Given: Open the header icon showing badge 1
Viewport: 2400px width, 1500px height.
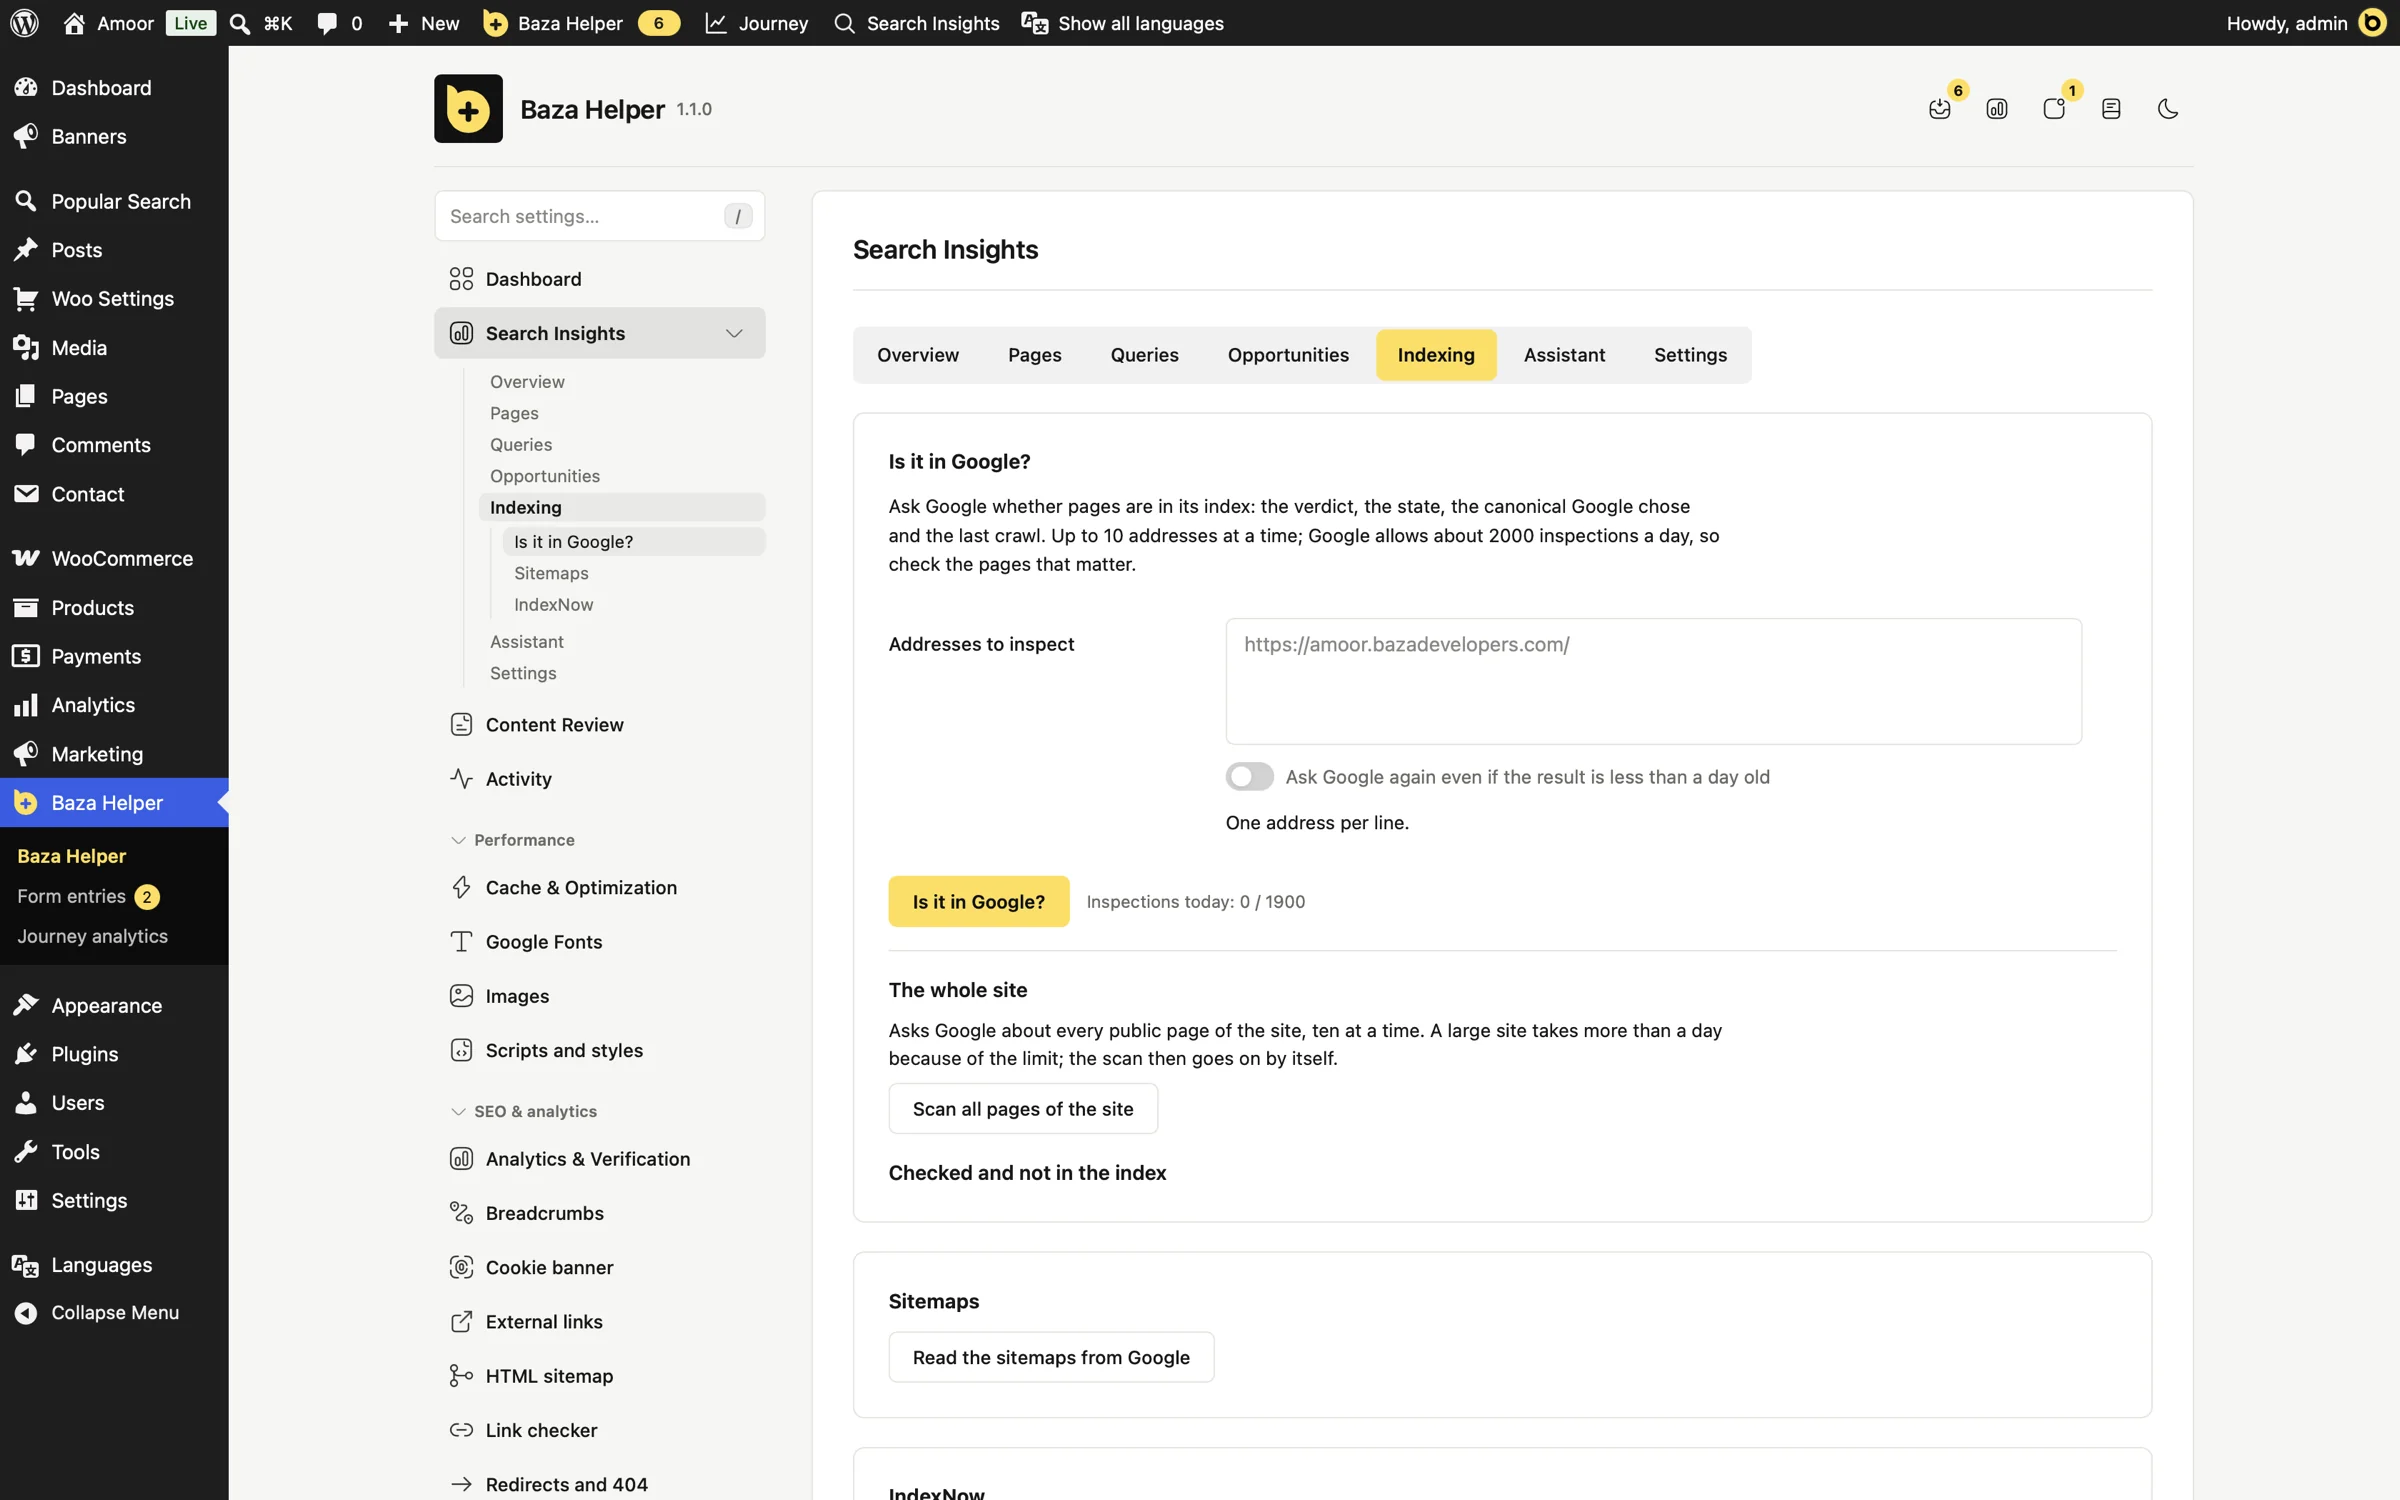Looking at the screenshot, I should (2054, 109).
